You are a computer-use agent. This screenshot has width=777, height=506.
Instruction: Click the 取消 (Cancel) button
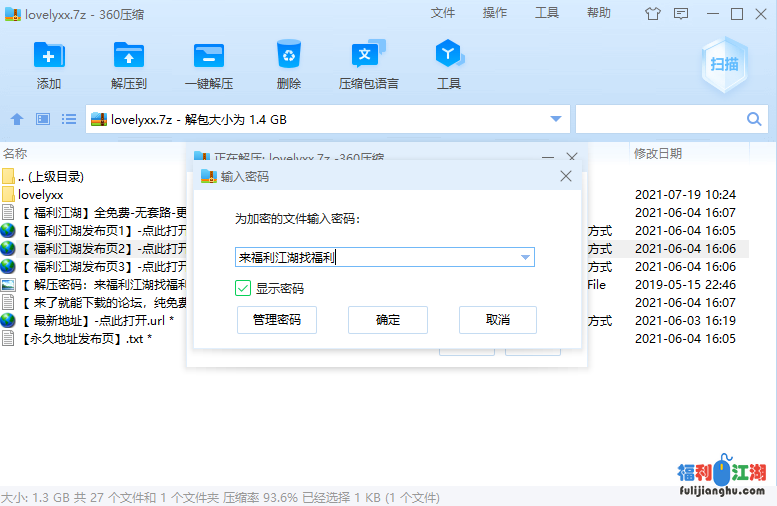pos(497,320)
